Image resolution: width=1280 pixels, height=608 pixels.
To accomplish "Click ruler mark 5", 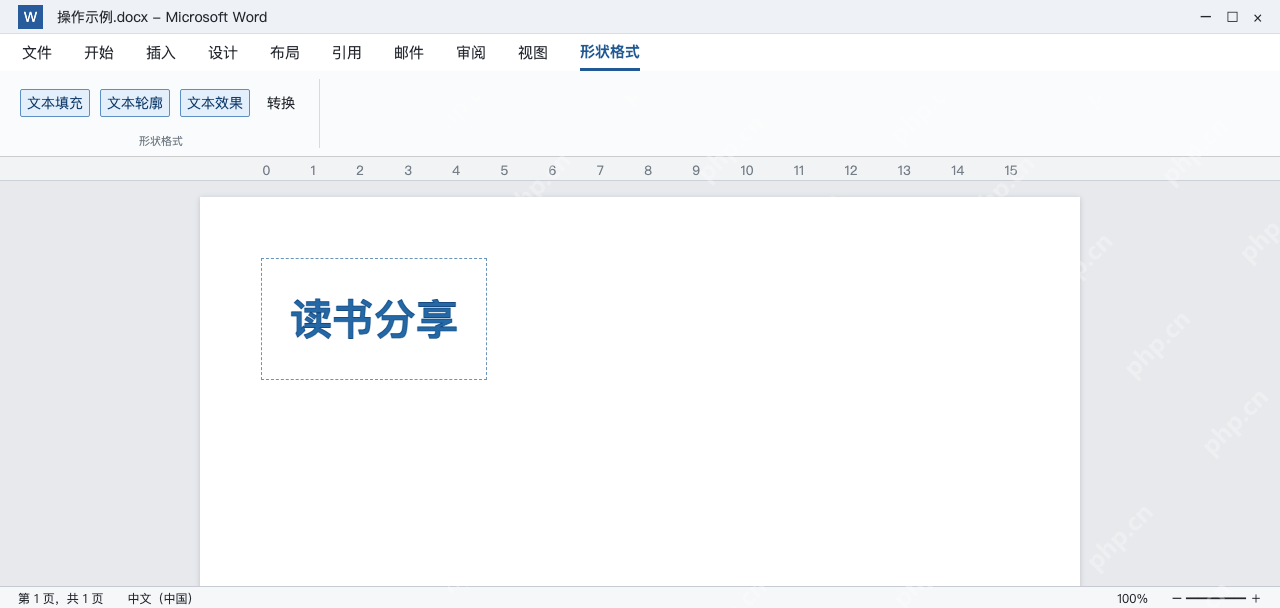I will [504, 170].
